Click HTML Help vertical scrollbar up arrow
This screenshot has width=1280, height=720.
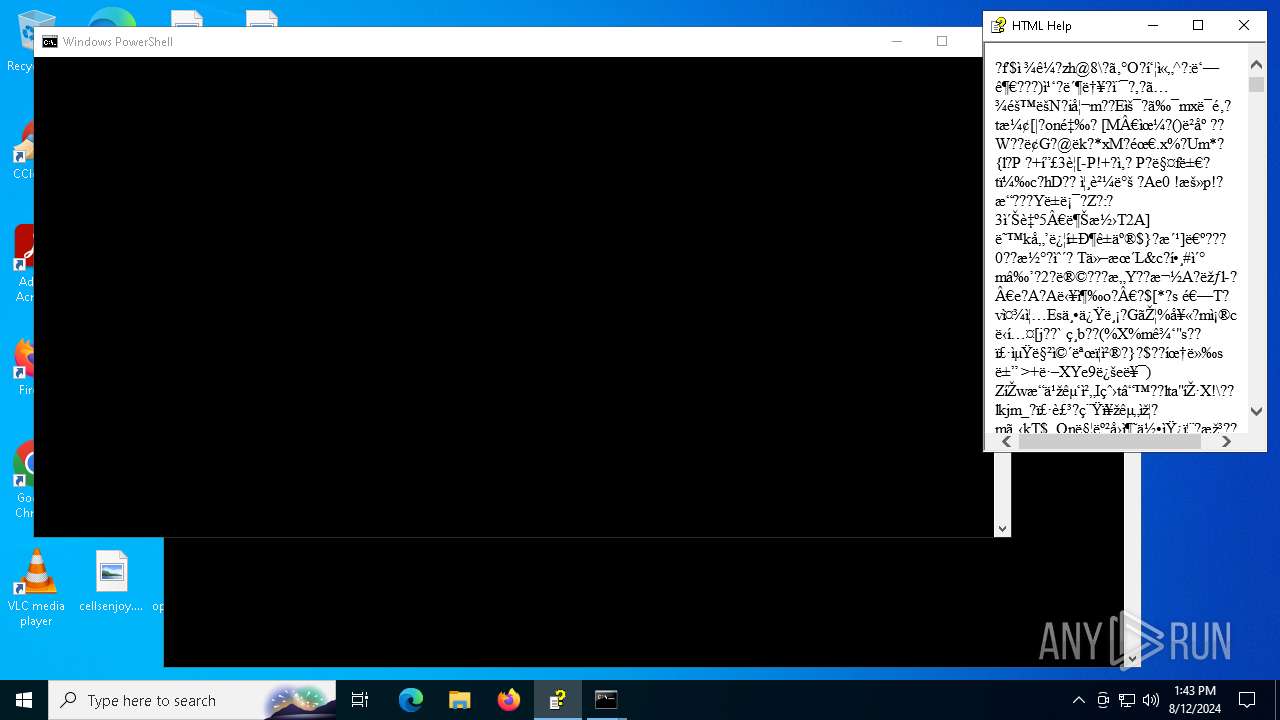(1256, 66)
